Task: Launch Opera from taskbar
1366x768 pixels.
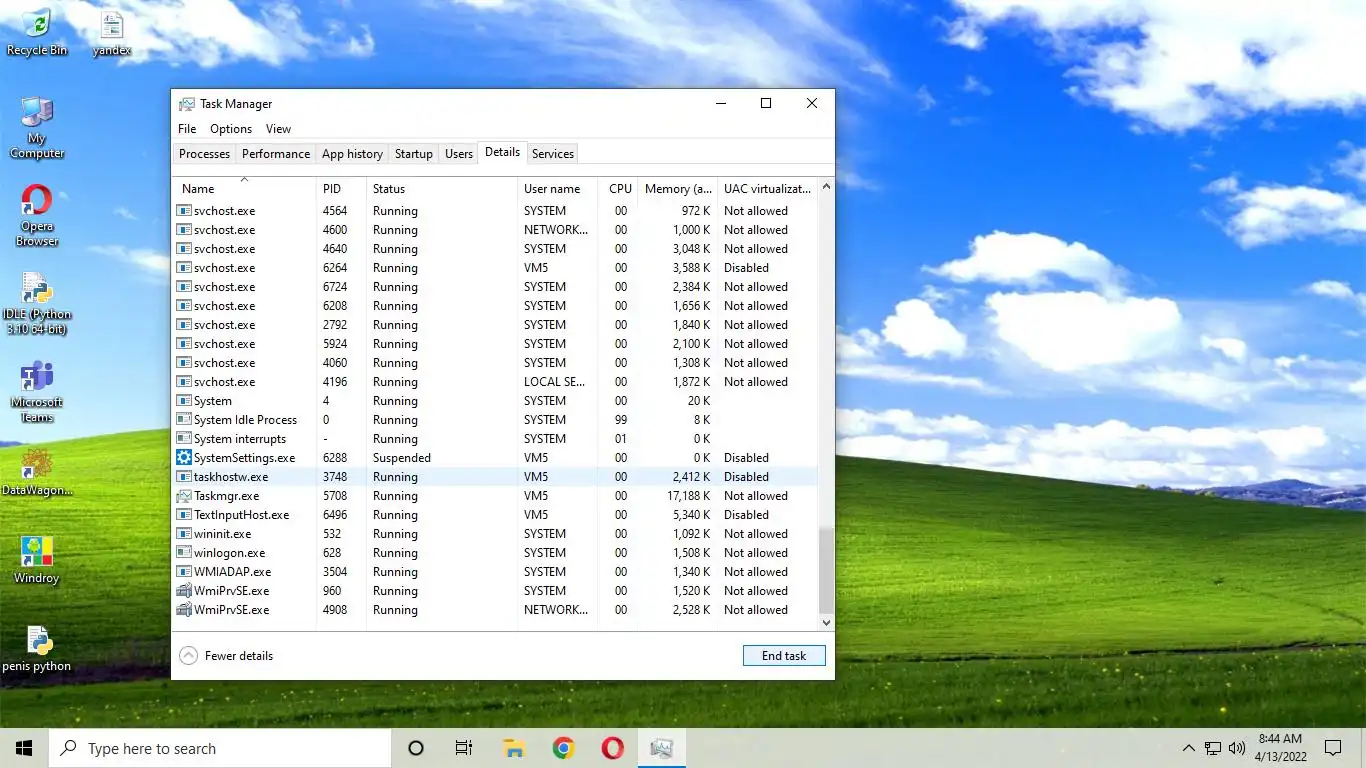Action: [612, 748]
